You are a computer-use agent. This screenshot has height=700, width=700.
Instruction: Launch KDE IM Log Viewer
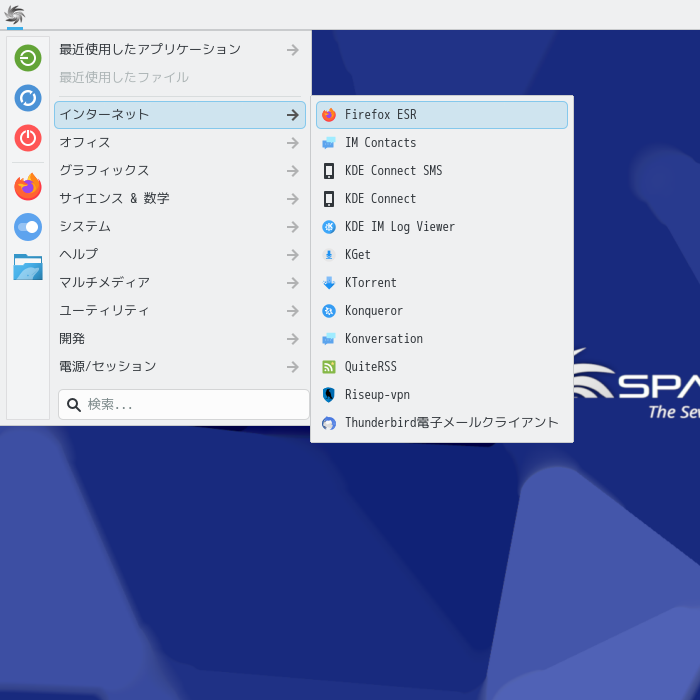[x=442, y=227]
